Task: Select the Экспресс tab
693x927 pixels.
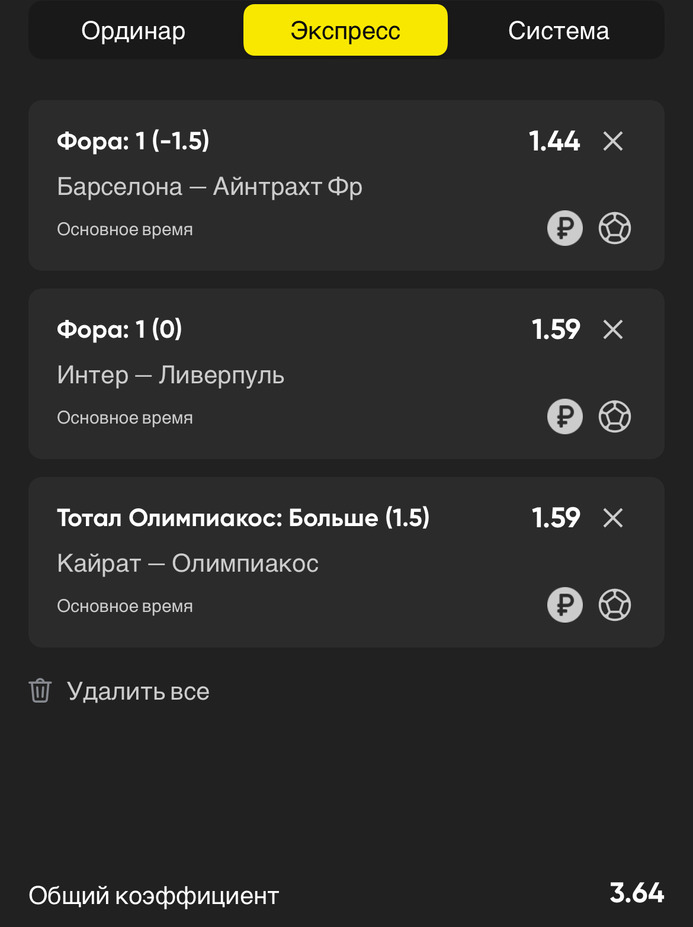Action: tap(345, 31)
